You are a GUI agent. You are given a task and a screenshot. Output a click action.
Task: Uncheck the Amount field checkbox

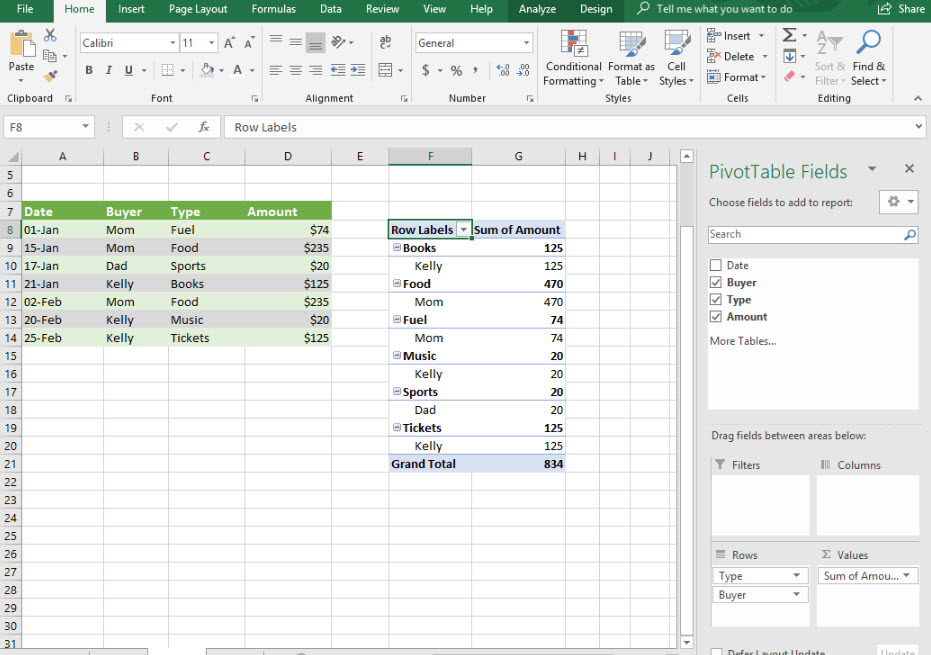(715, 317)
